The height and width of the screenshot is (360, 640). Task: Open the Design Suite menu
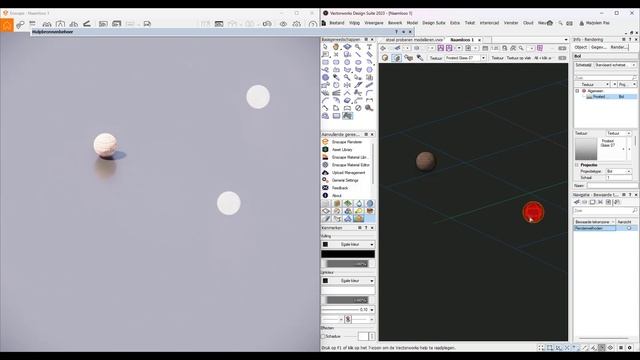coord(433,23)
